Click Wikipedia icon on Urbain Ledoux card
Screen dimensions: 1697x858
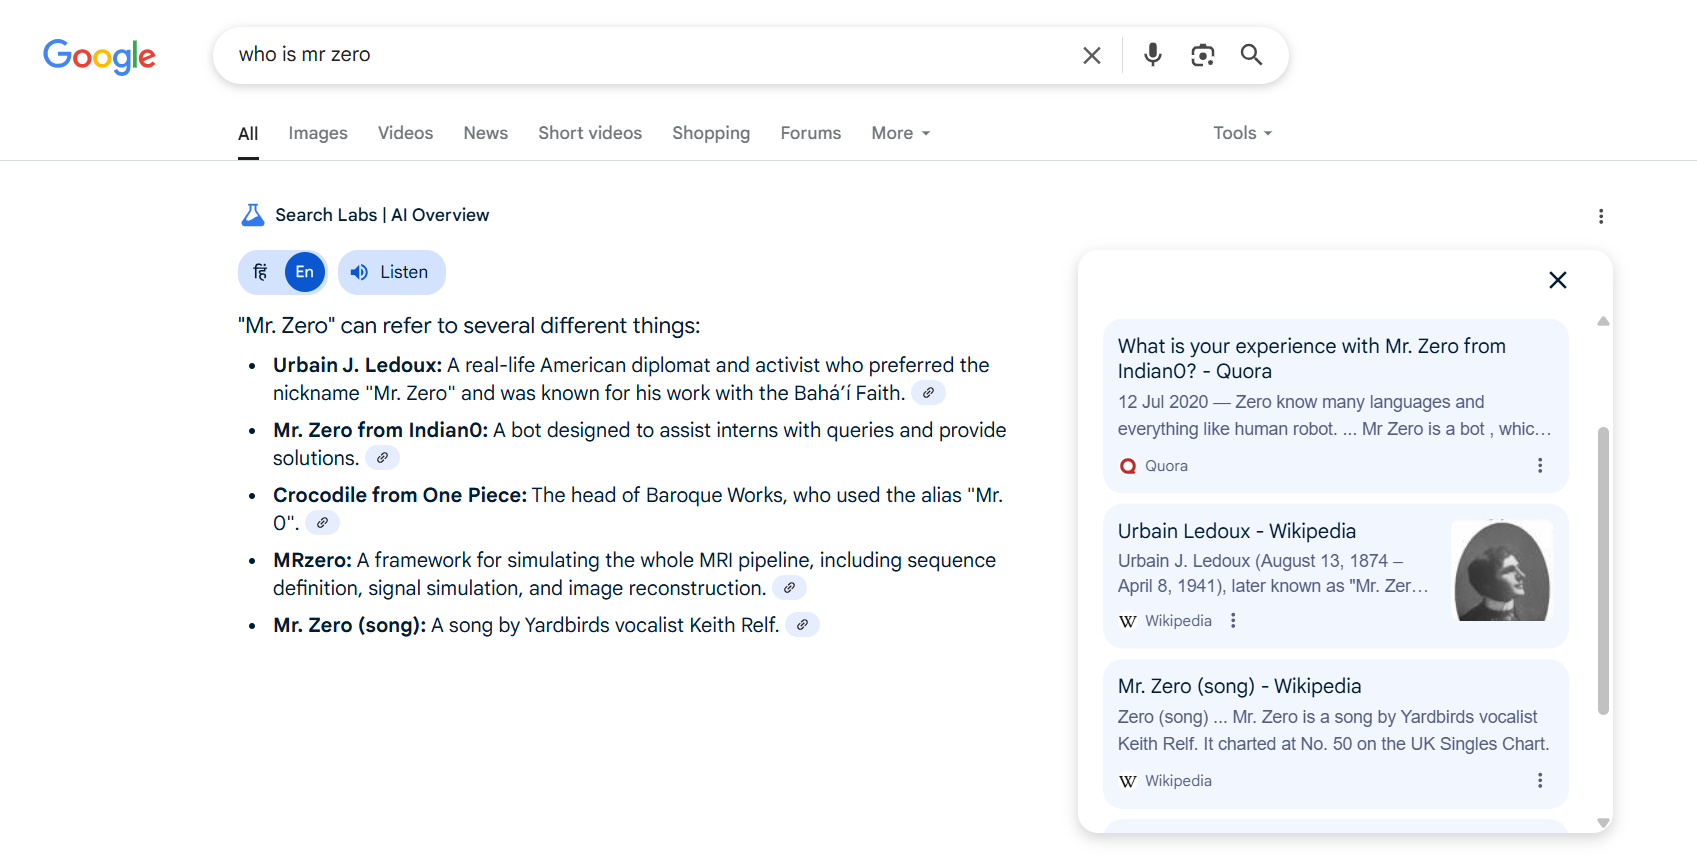pyautogui.click(x=1128, y=621)
